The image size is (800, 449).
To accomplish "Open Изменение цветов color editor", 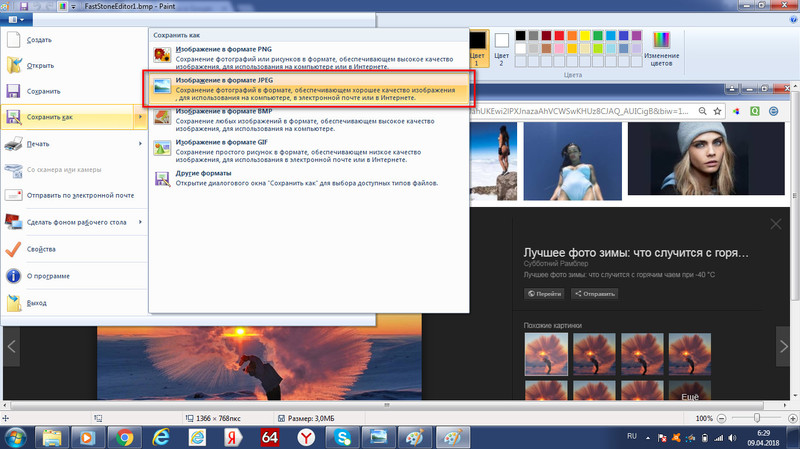I will 661,48.
